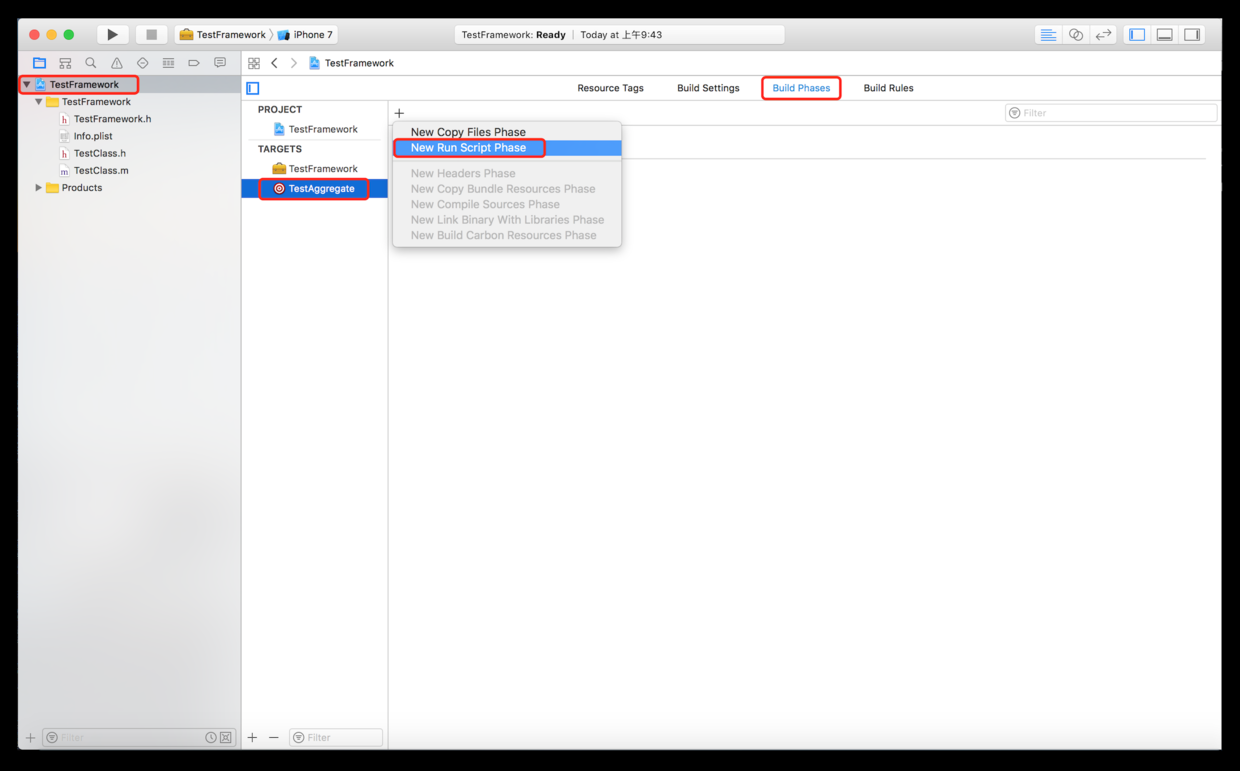The height and width of the screenshot is (771, 1240).
Task: Click the add build phase plus button
Action: (x=399, y=113)
